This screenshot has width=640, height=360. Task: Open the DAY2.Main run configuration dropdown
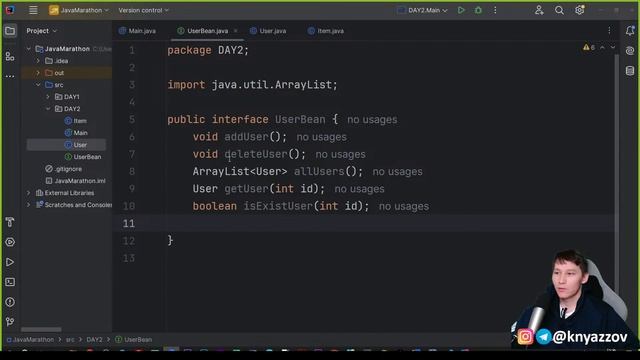[422, 10]
